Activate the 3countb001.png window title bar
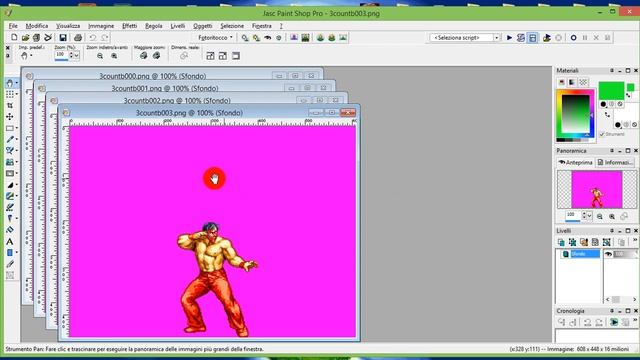 coord(164,88)
